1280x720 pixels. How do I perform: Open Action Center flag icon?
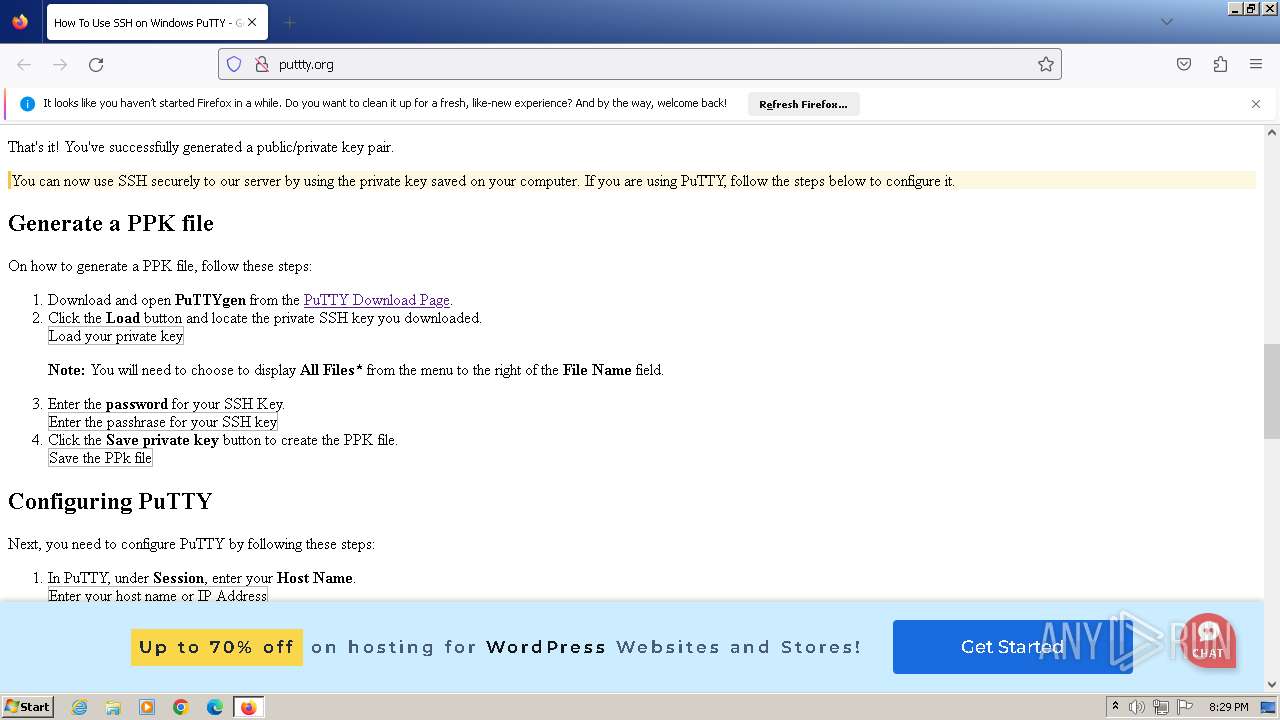(x=1185, y=707)
